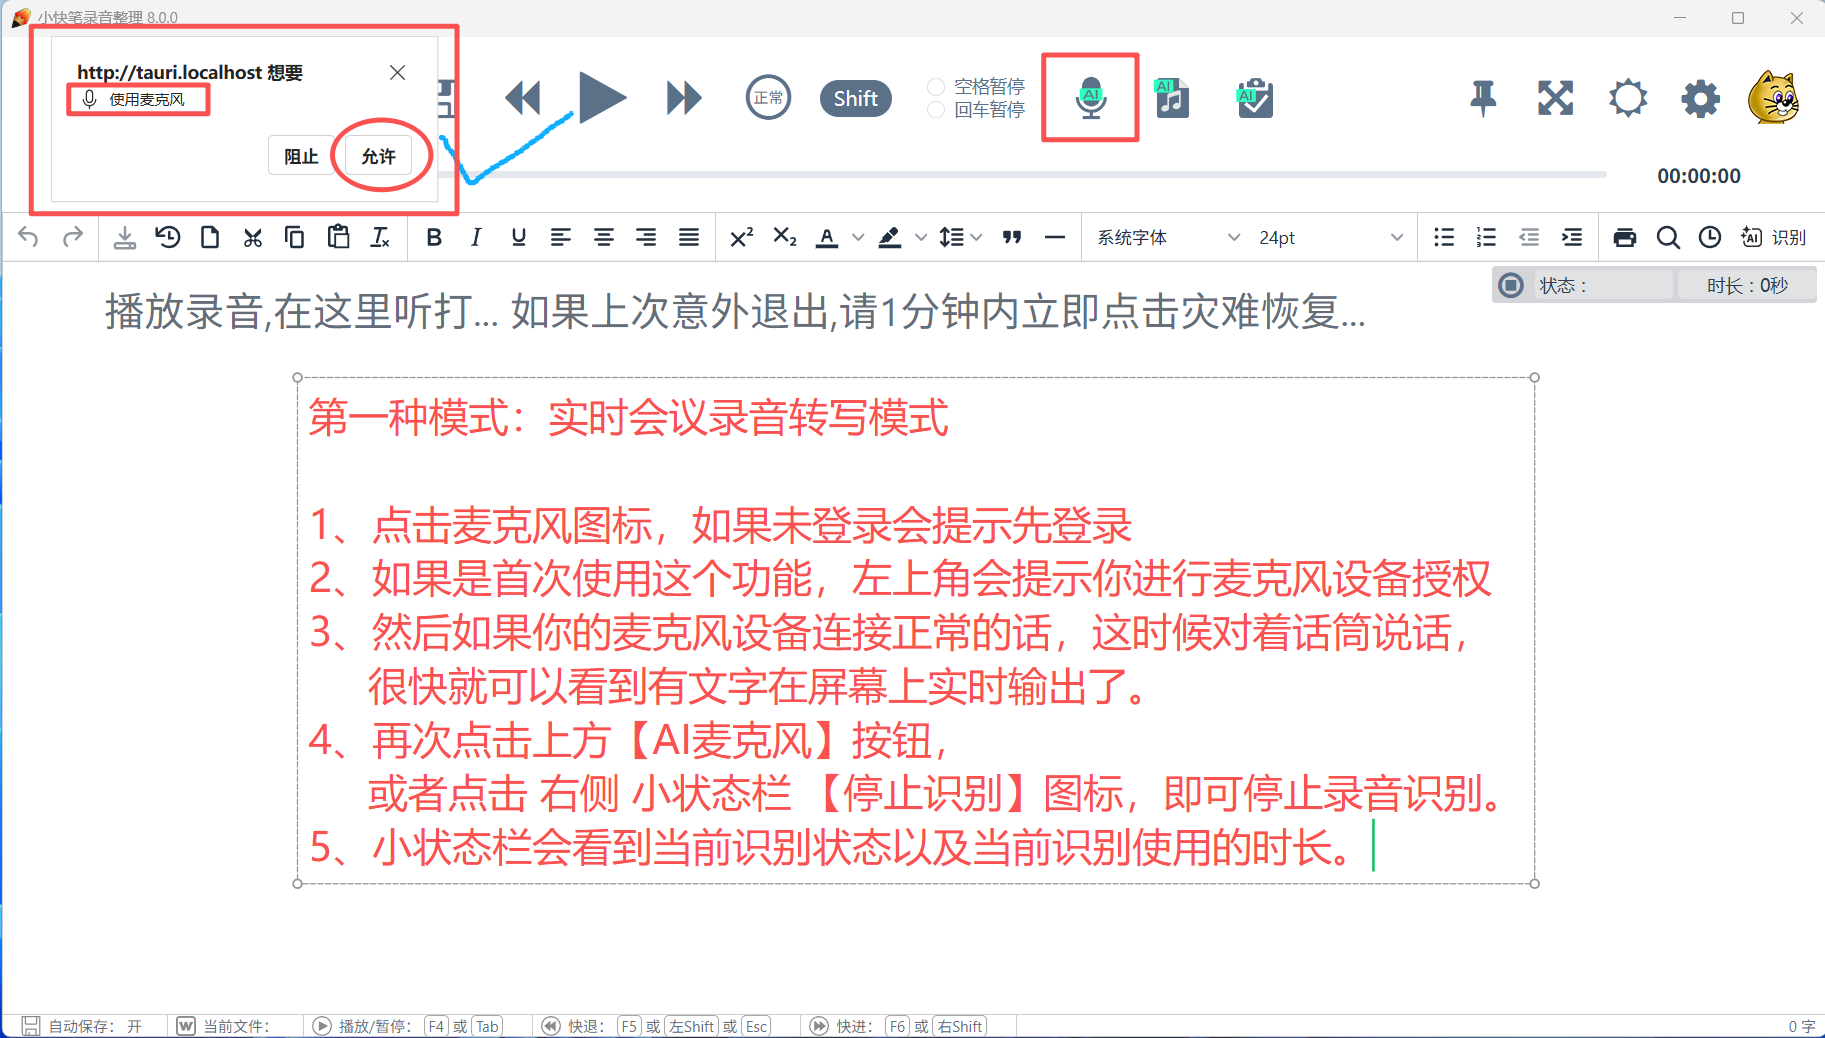Enable 空格暂停 pause option
This screenshot has width=1825, height=1038.
(936, 86)
